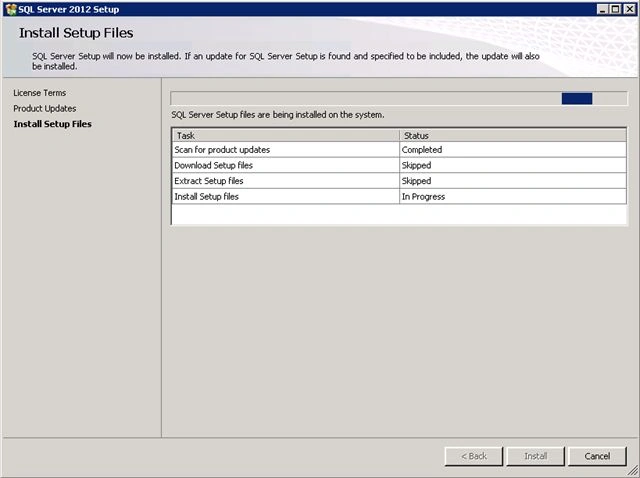Click the window resize grip corner
This screenshot has height=478, width=640.
[x=633, y=471]
